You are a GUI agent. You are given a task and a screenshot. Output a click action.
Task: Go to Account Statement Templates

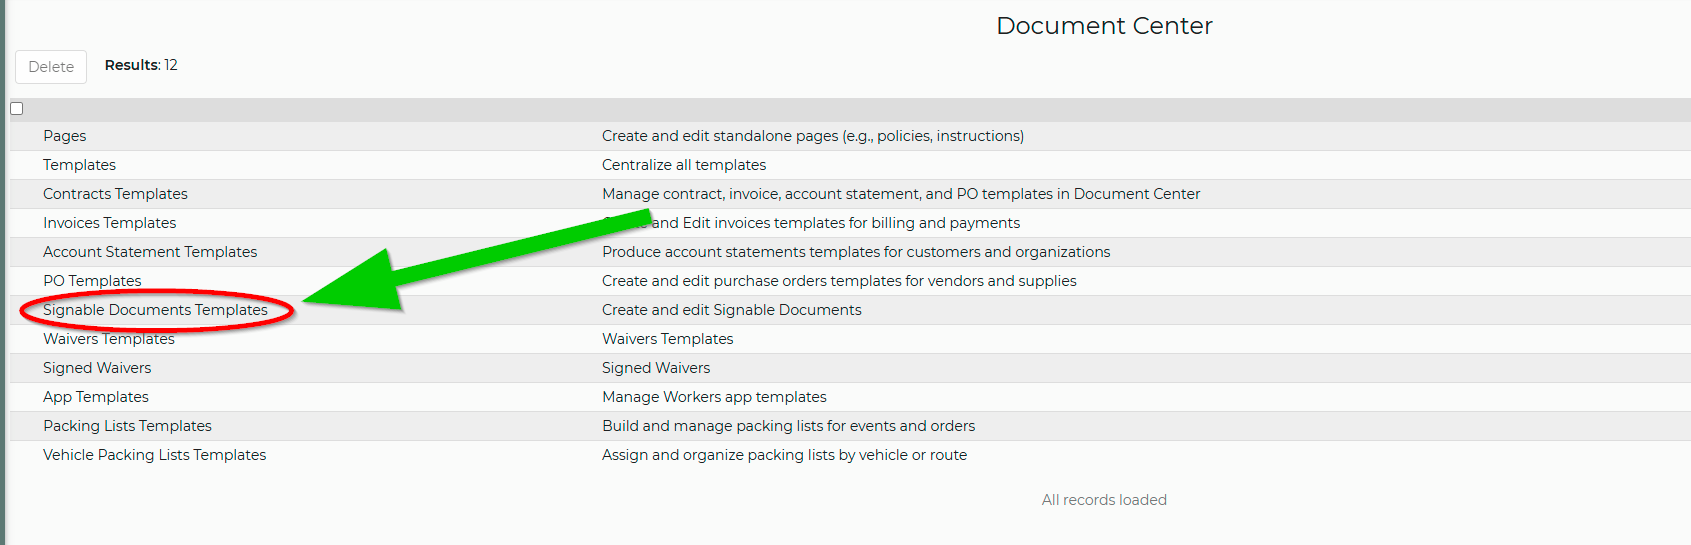(x=150, y=252)
